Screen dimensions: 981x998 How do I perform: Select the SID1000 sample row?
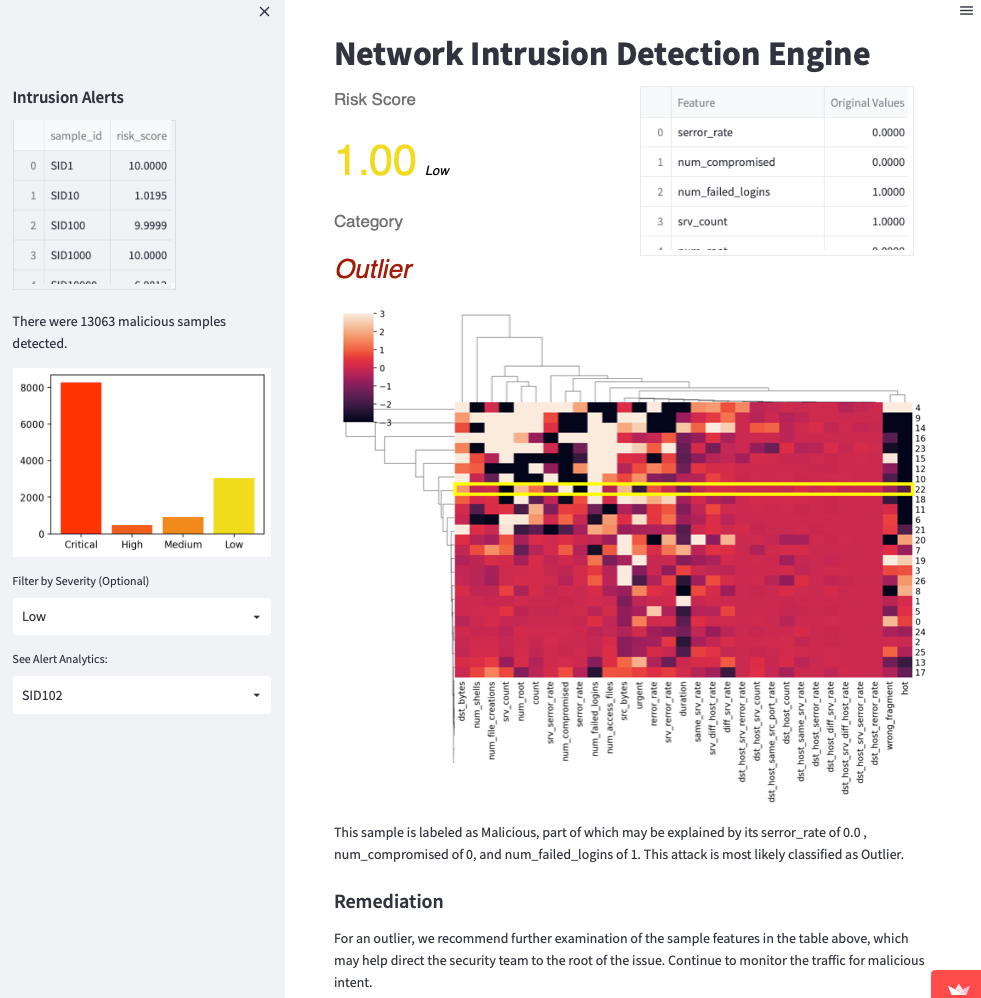coord(94,255)
